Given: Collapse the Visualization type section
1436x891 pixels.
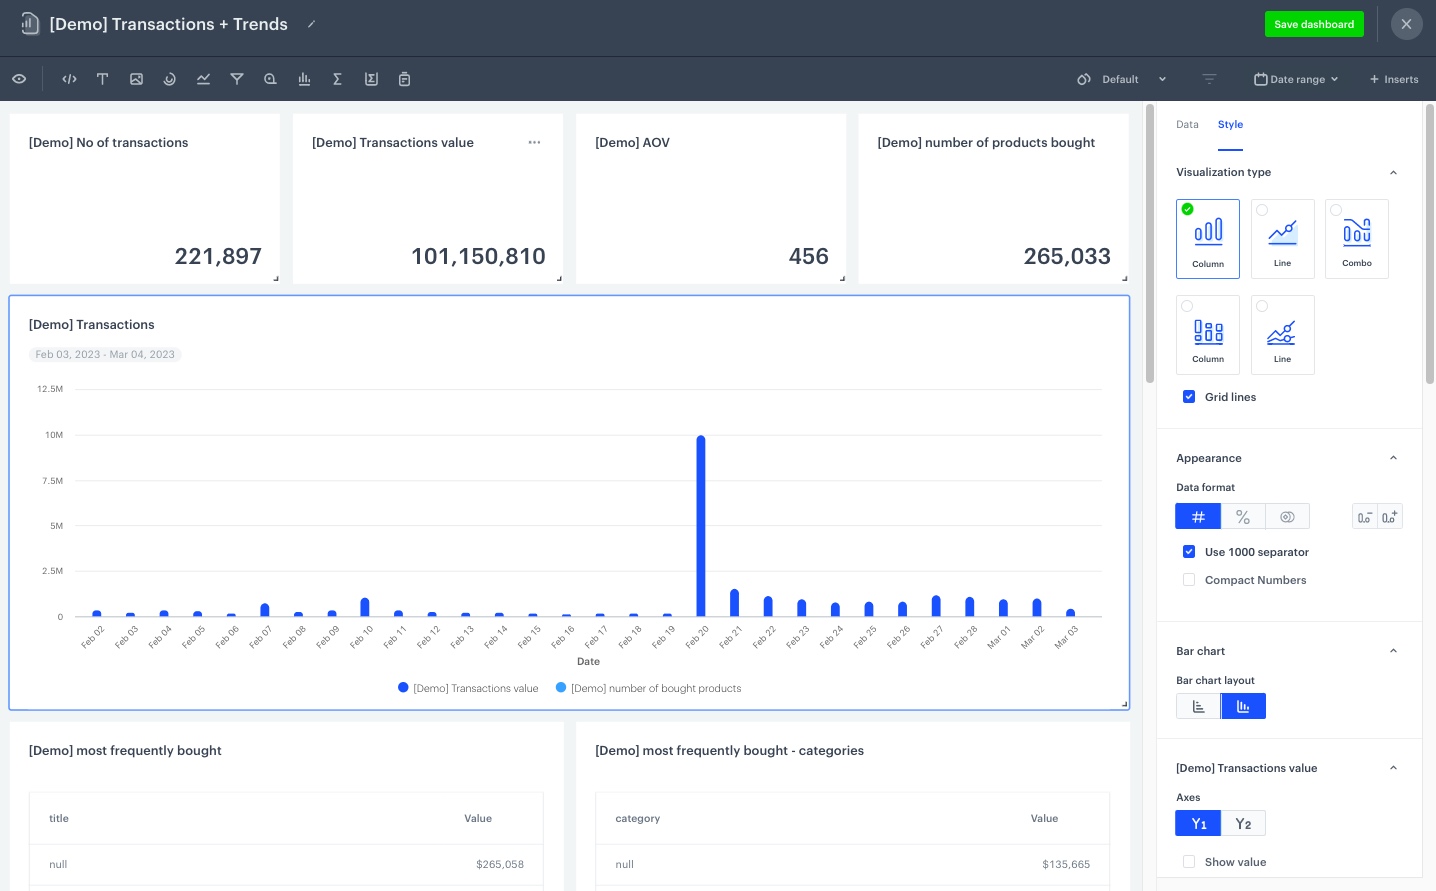Looking at the screenshot, I should (1393, 173).
